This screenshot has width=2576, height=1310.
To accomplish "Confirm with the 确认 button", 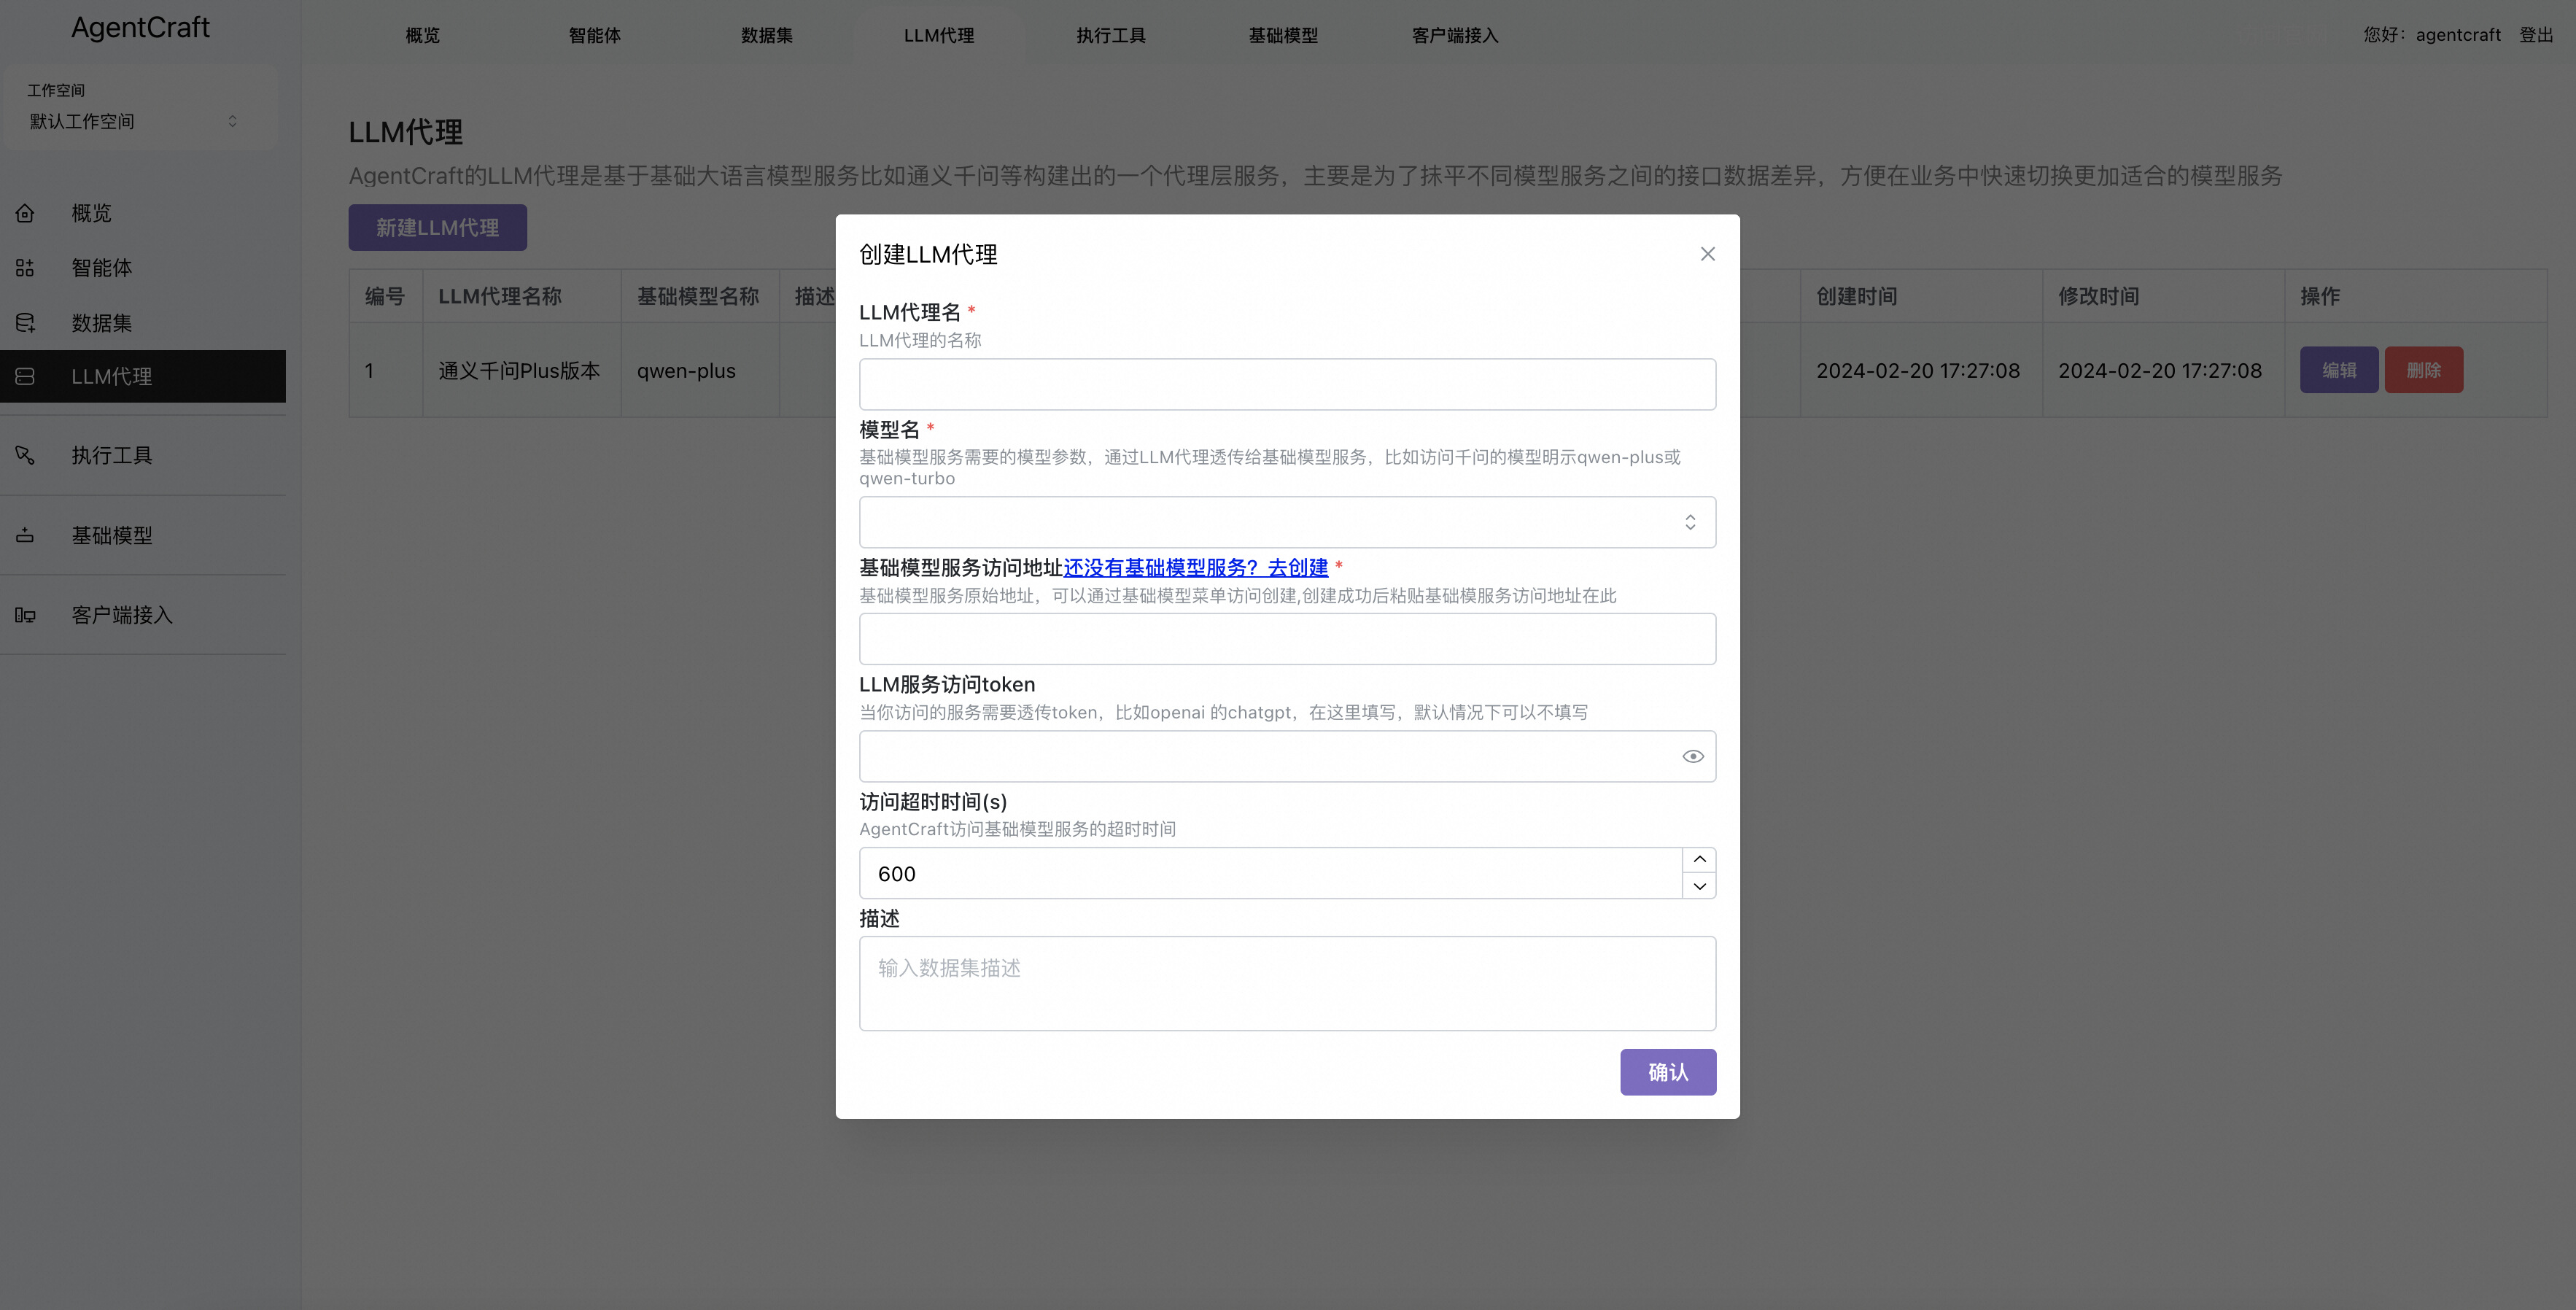I will 1668,1072.
